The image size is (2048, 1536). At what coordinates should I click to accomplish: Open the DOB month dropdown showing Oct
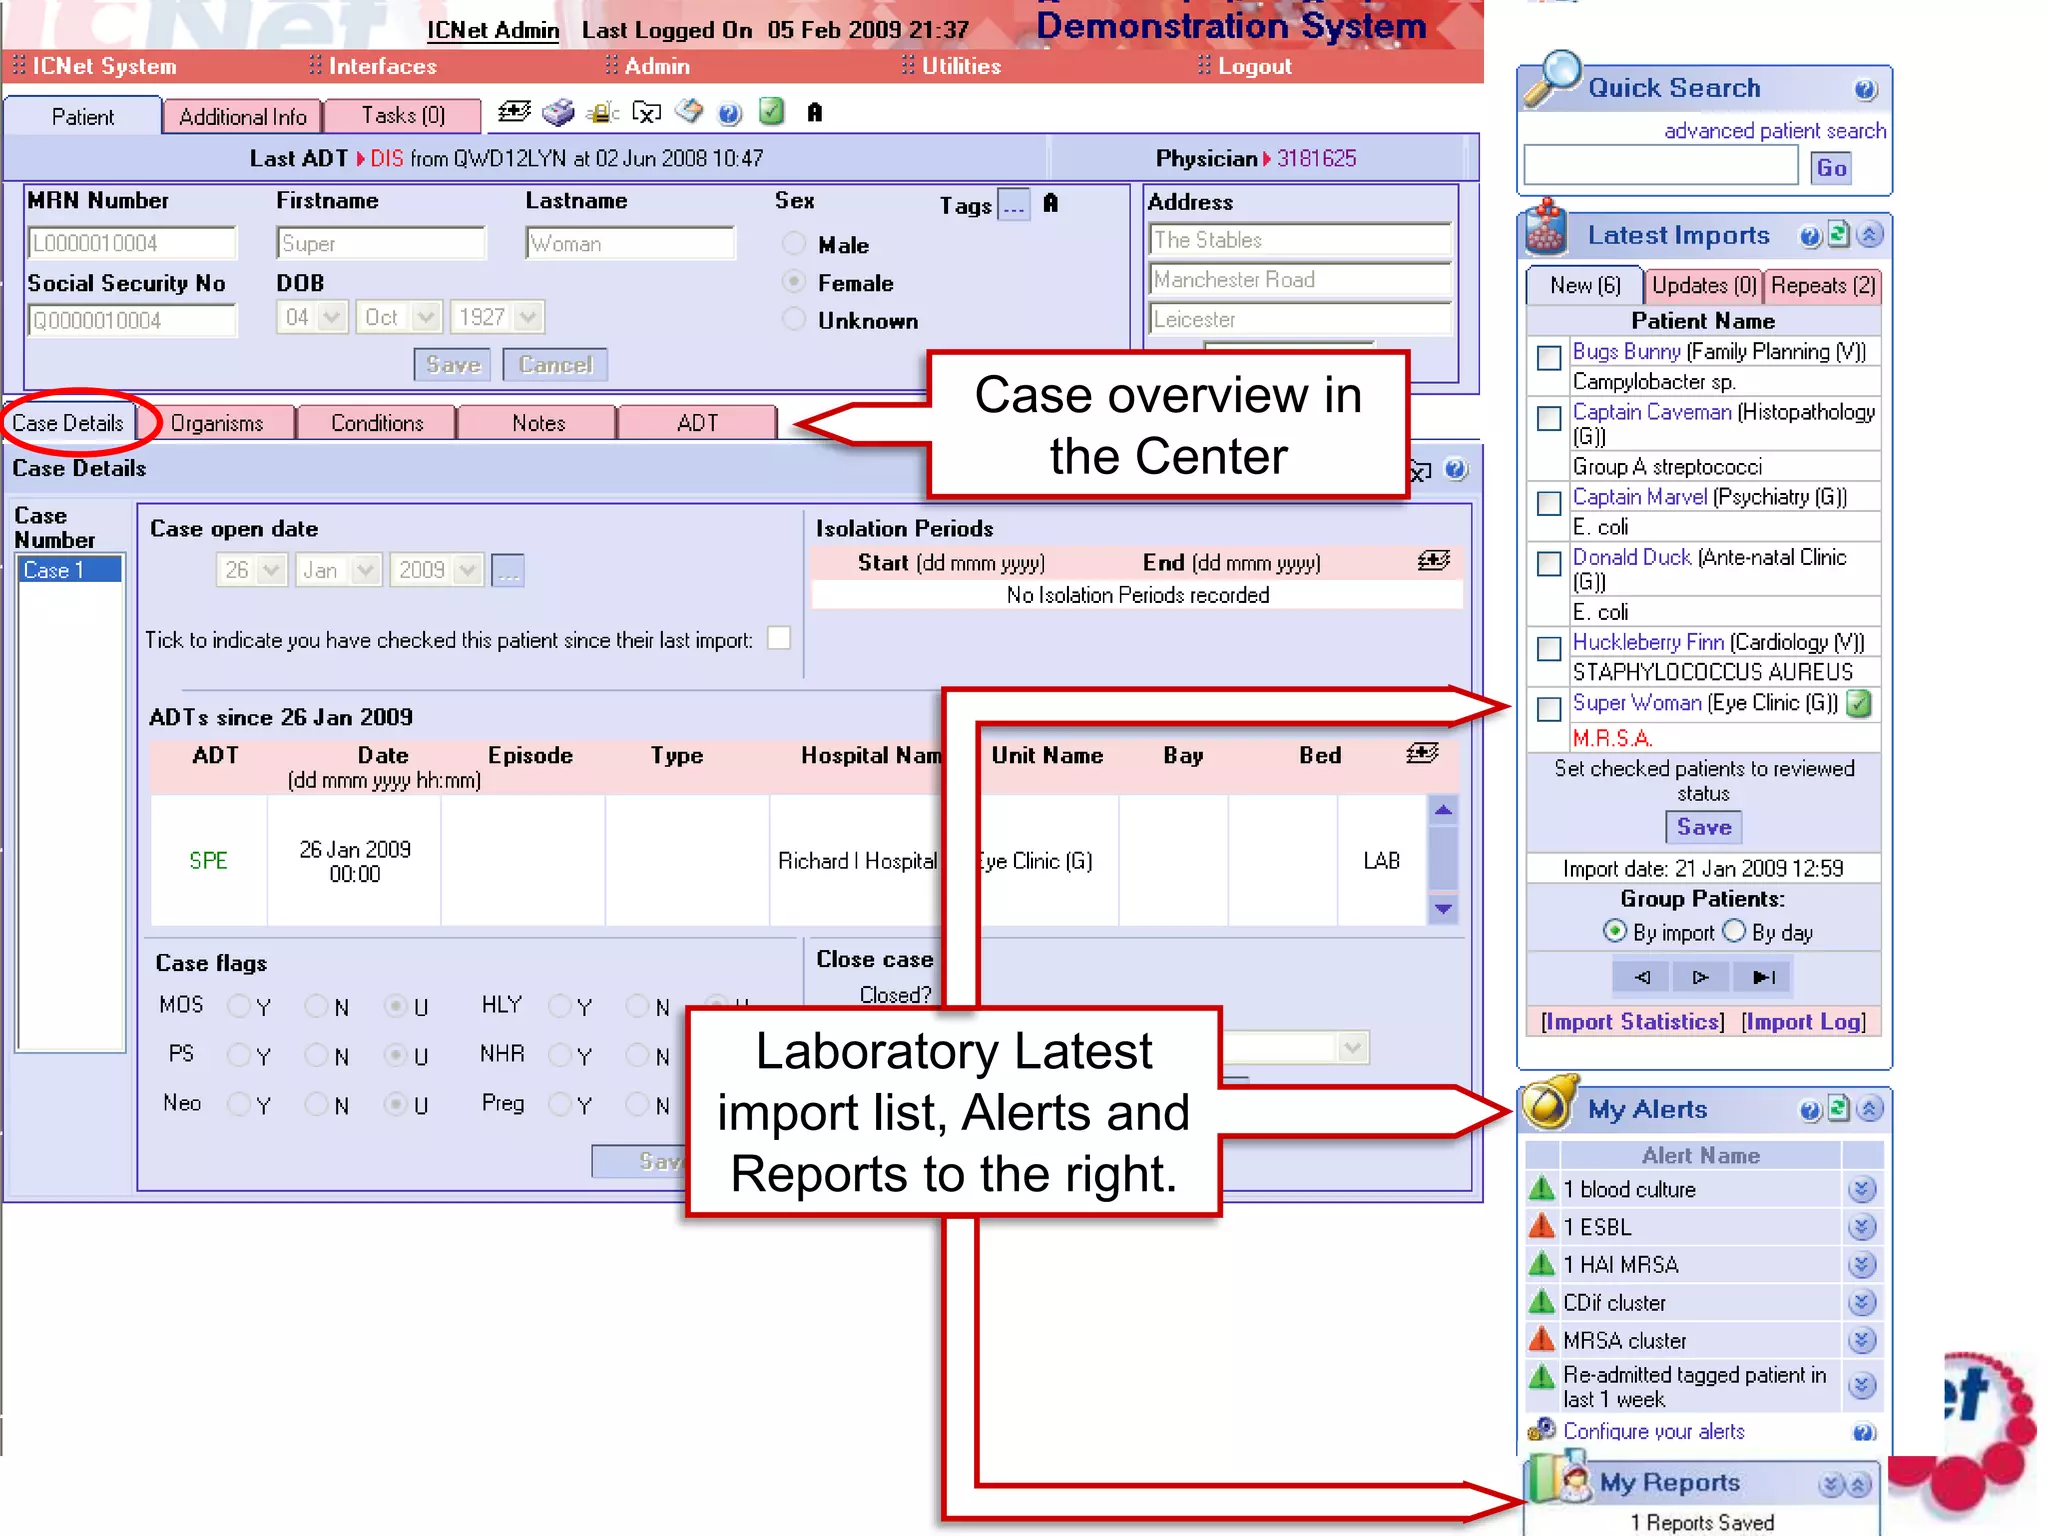click(x=398, y=317)
